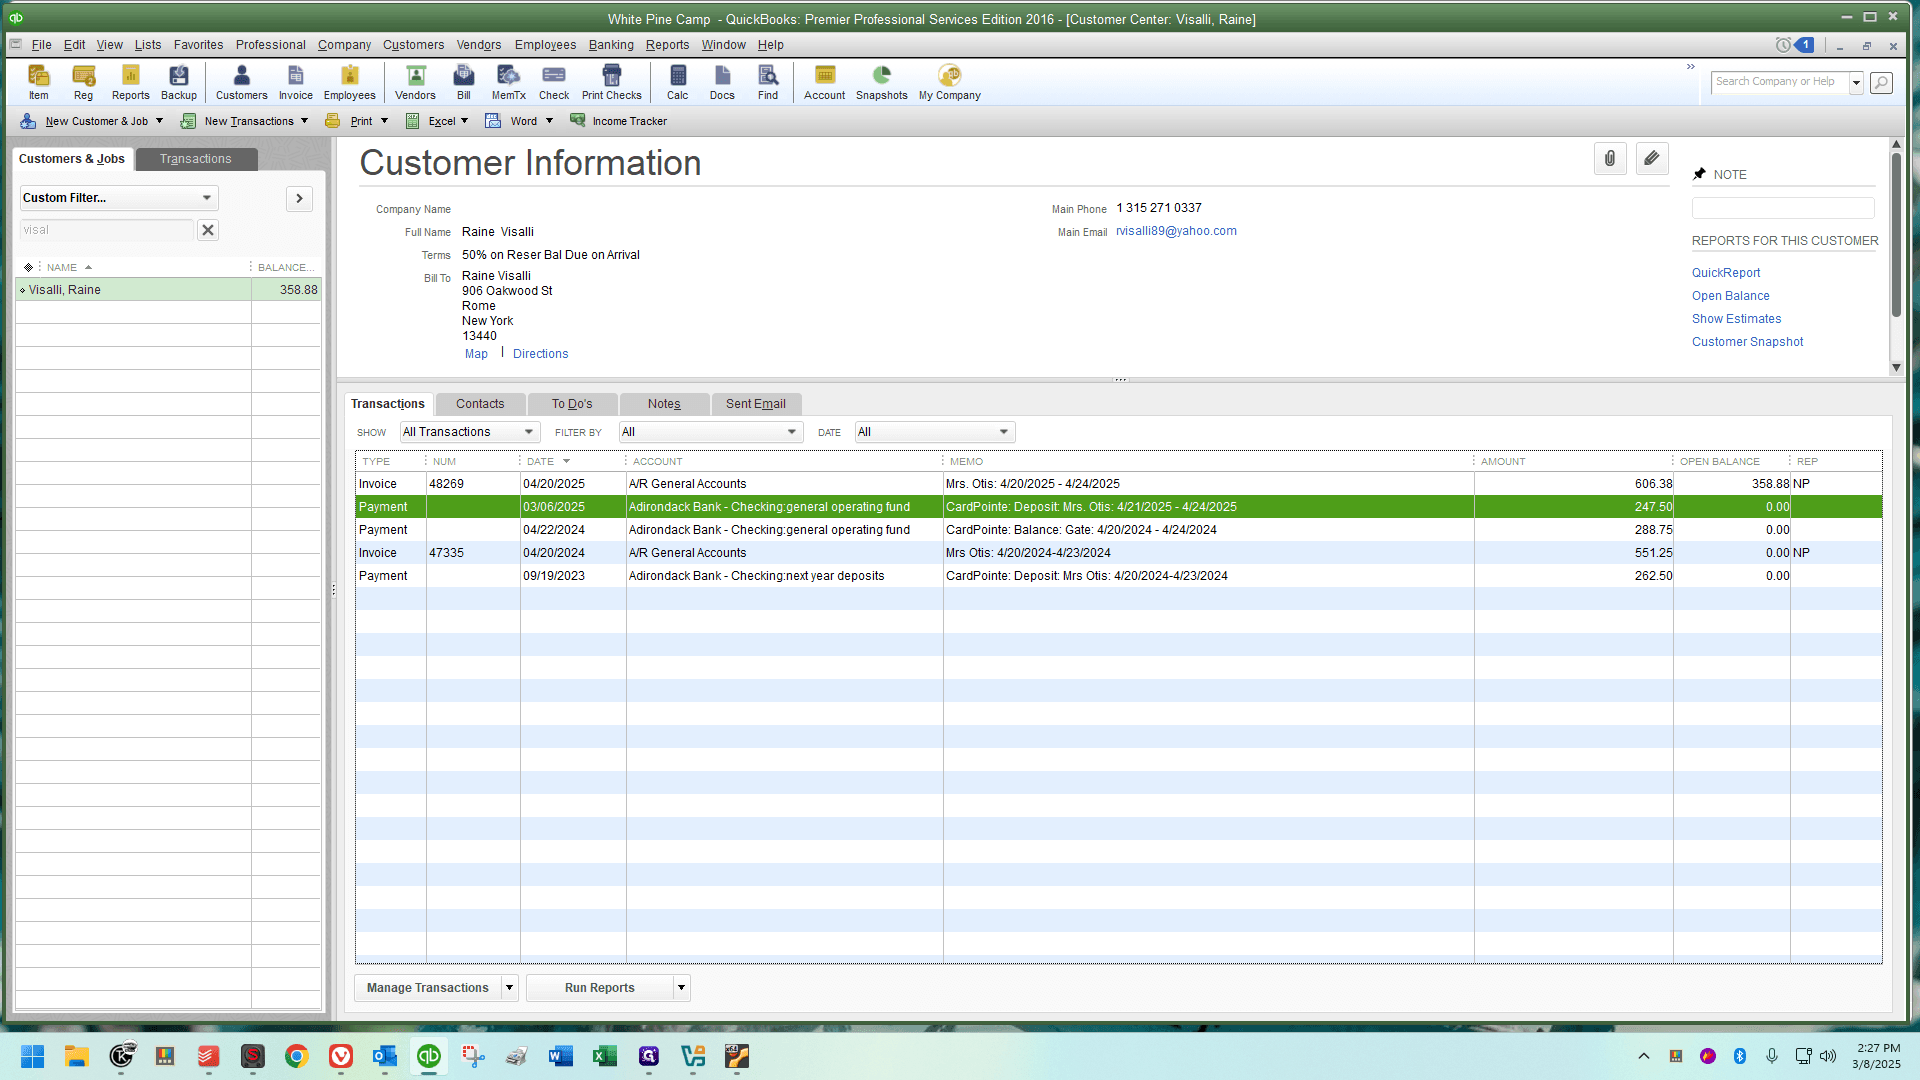Screen dimensions: 1920x1080
Task: Click the customer email address link
Action: pyautogui.click(x=1177, y=231)
